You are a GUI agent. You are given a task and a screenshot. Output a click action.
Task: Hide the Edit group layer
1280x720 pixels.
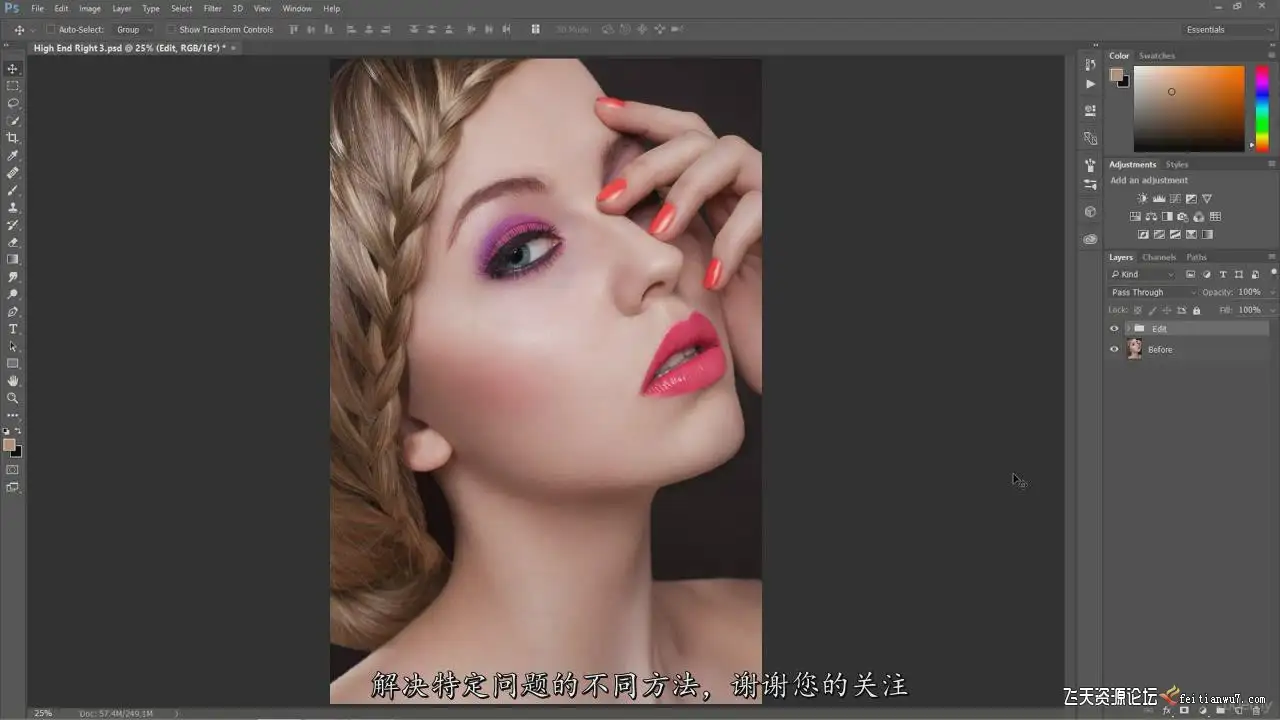(1114, 329)
